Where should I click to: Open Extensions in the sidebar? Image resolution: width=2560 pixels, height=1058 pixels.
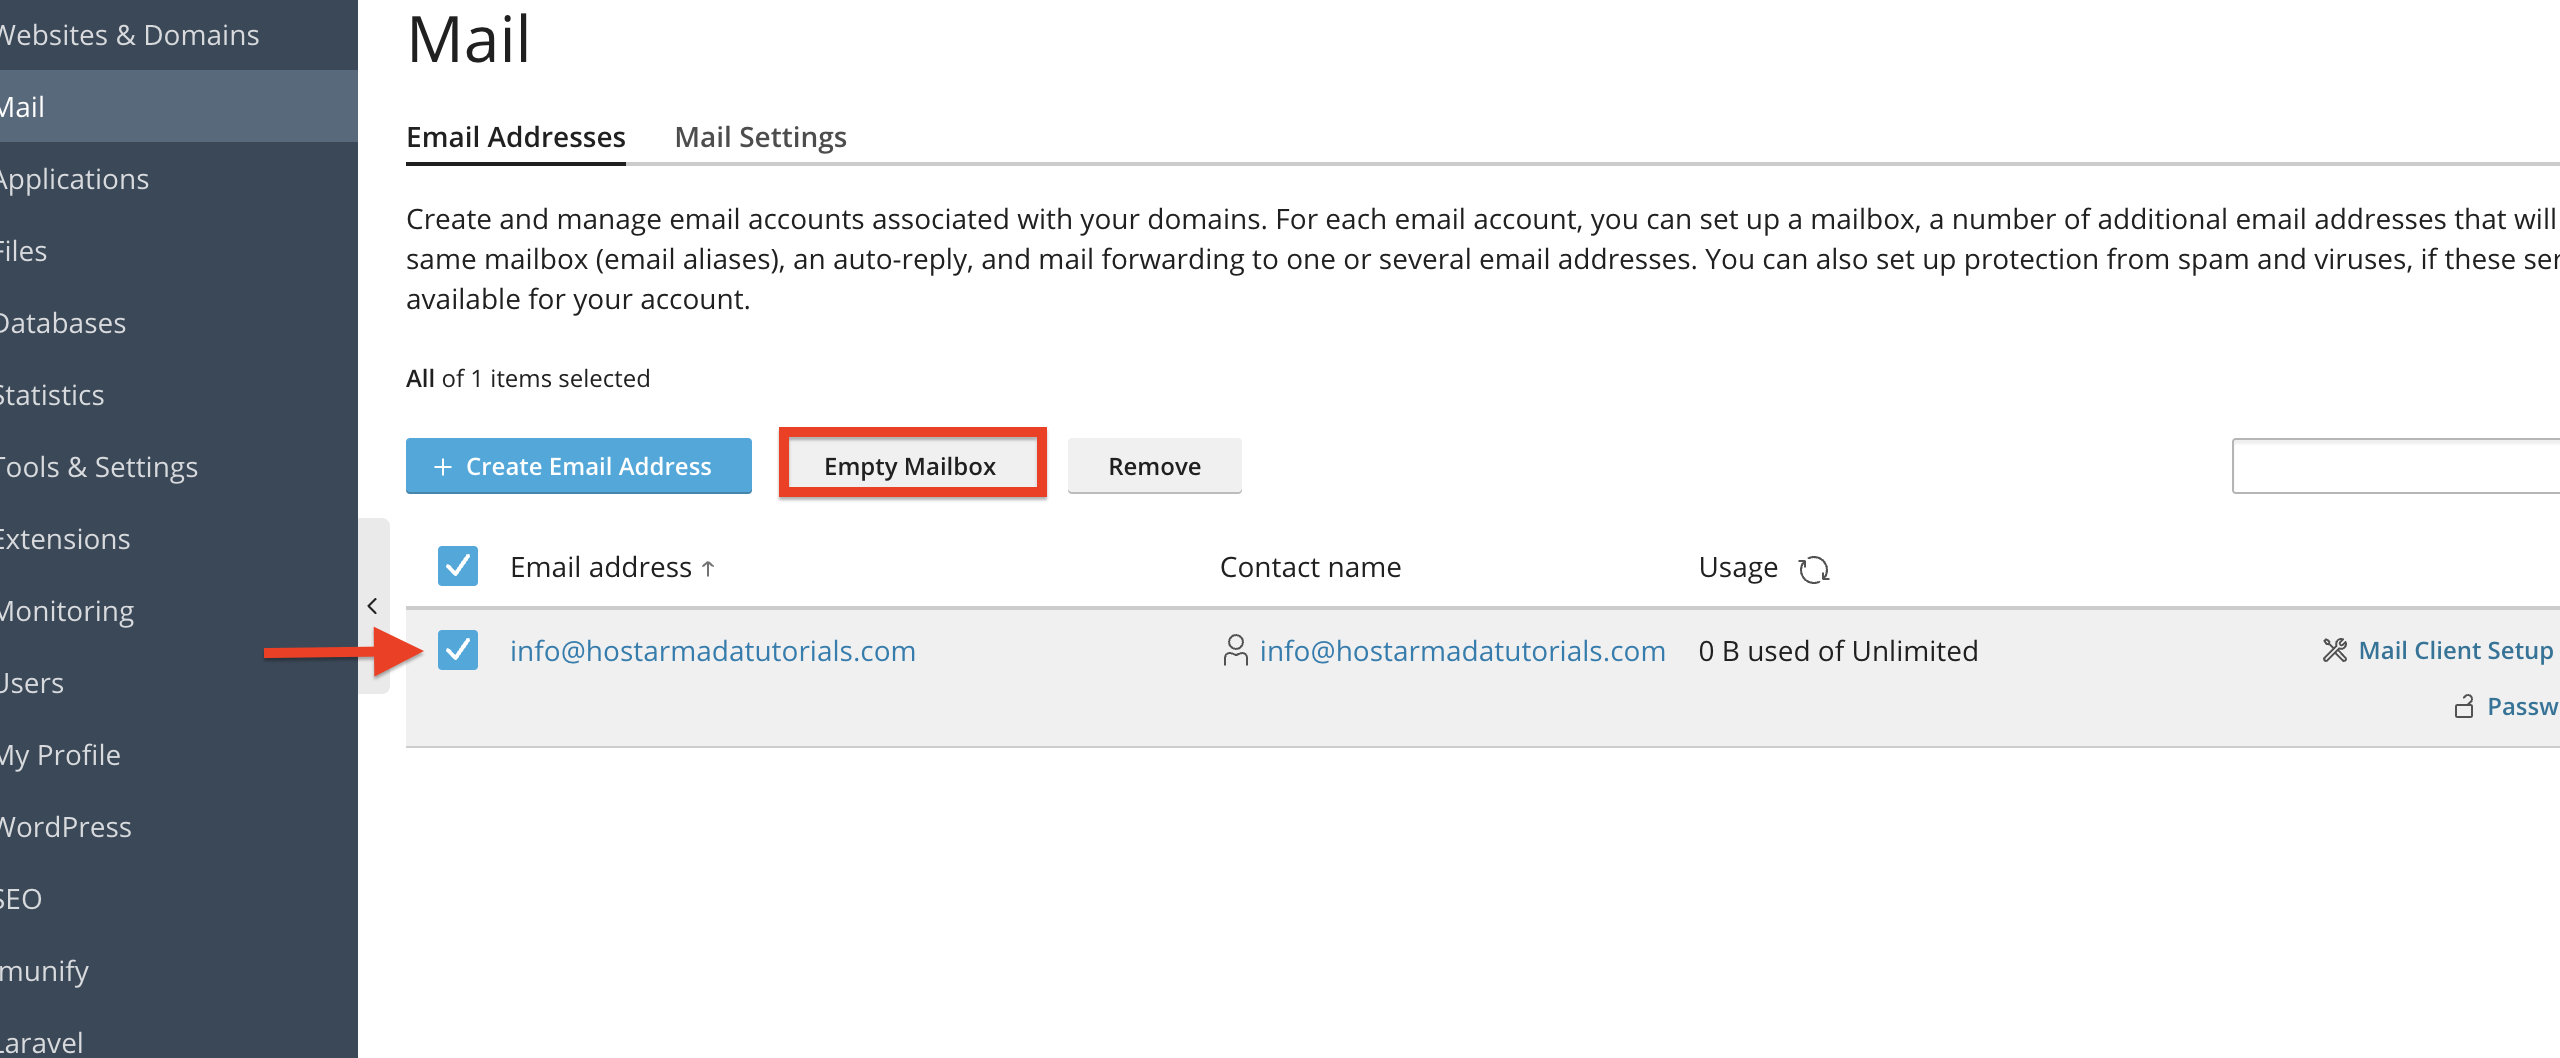(x=179, y=539)
